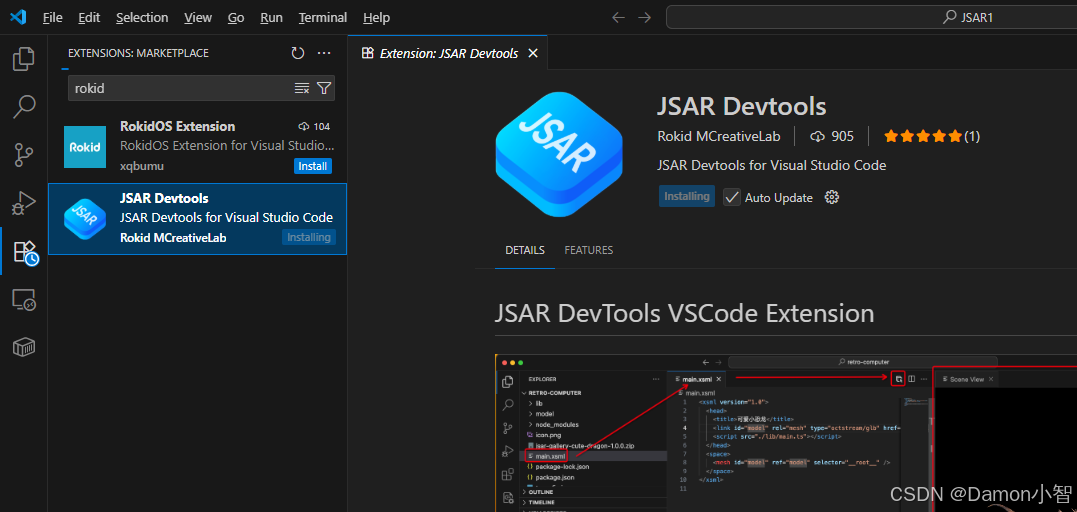Image resolution: width=1077 pixels, height=512 pixels.
Task: Navigate forward with the right arrow
Action: pyautogui.click(x=644, y=18)
